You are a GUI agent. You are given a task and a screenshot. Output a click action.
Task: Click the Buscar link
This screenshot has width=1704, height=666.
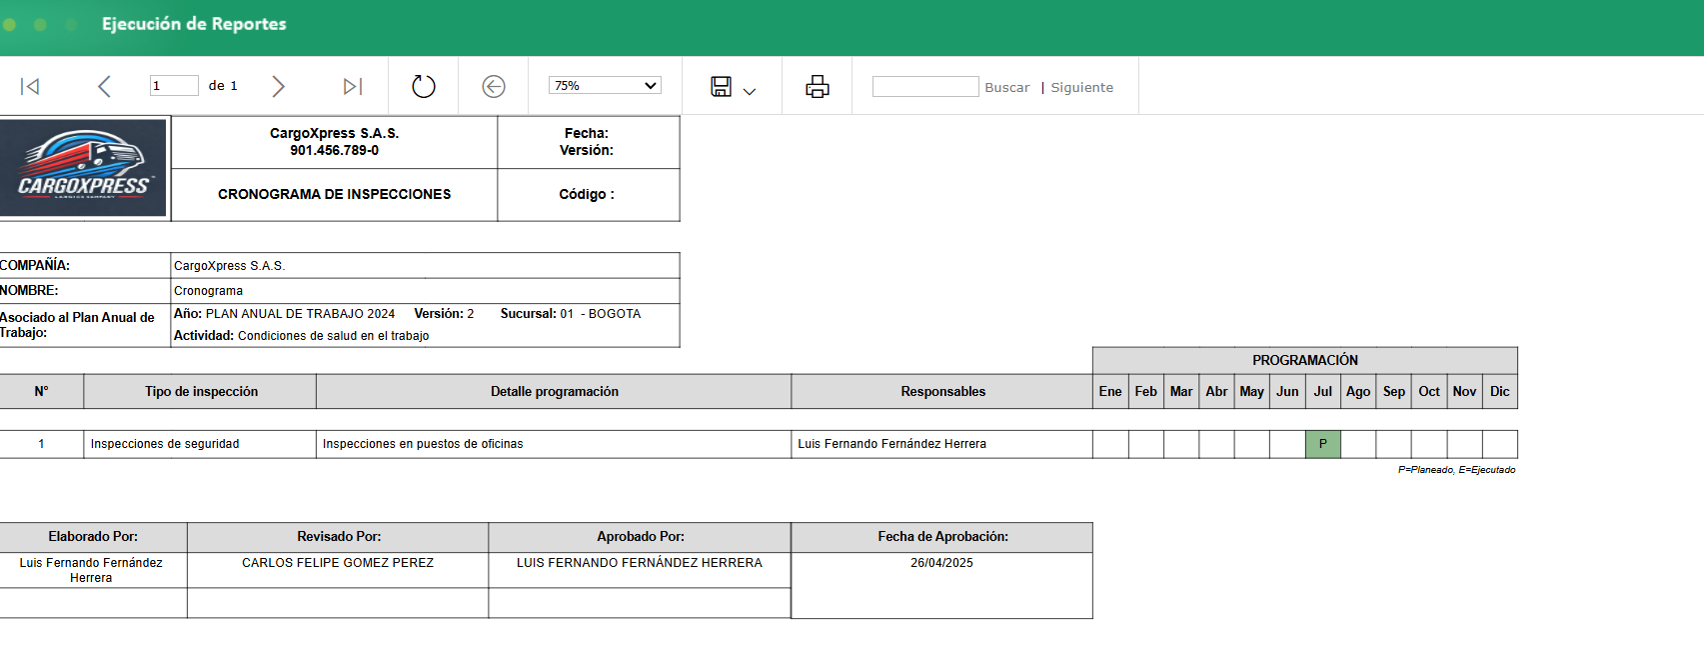(1006, 88)
